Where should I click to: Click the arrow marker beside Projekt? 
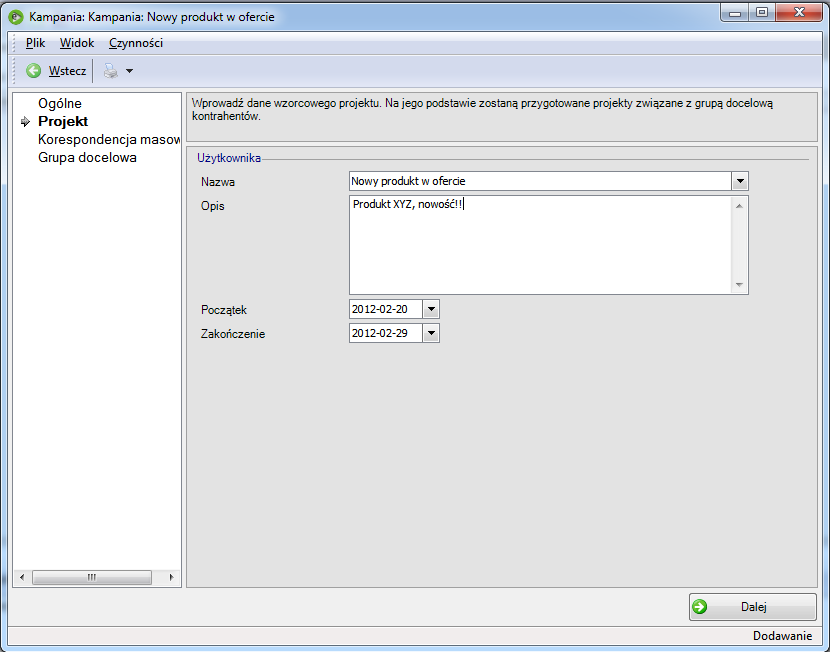click(25, 122)
